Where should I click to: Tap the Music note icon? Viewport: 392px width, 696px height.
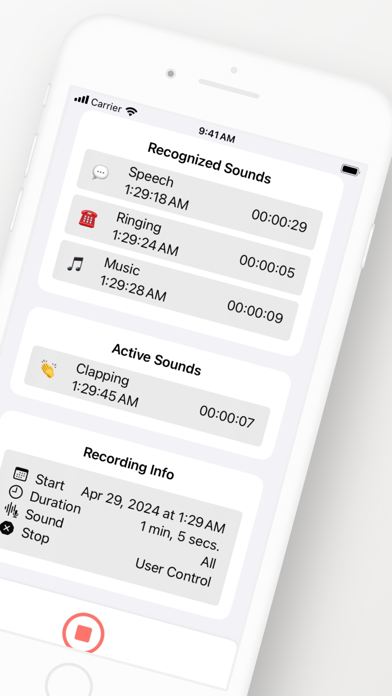[x=75, y=264]
